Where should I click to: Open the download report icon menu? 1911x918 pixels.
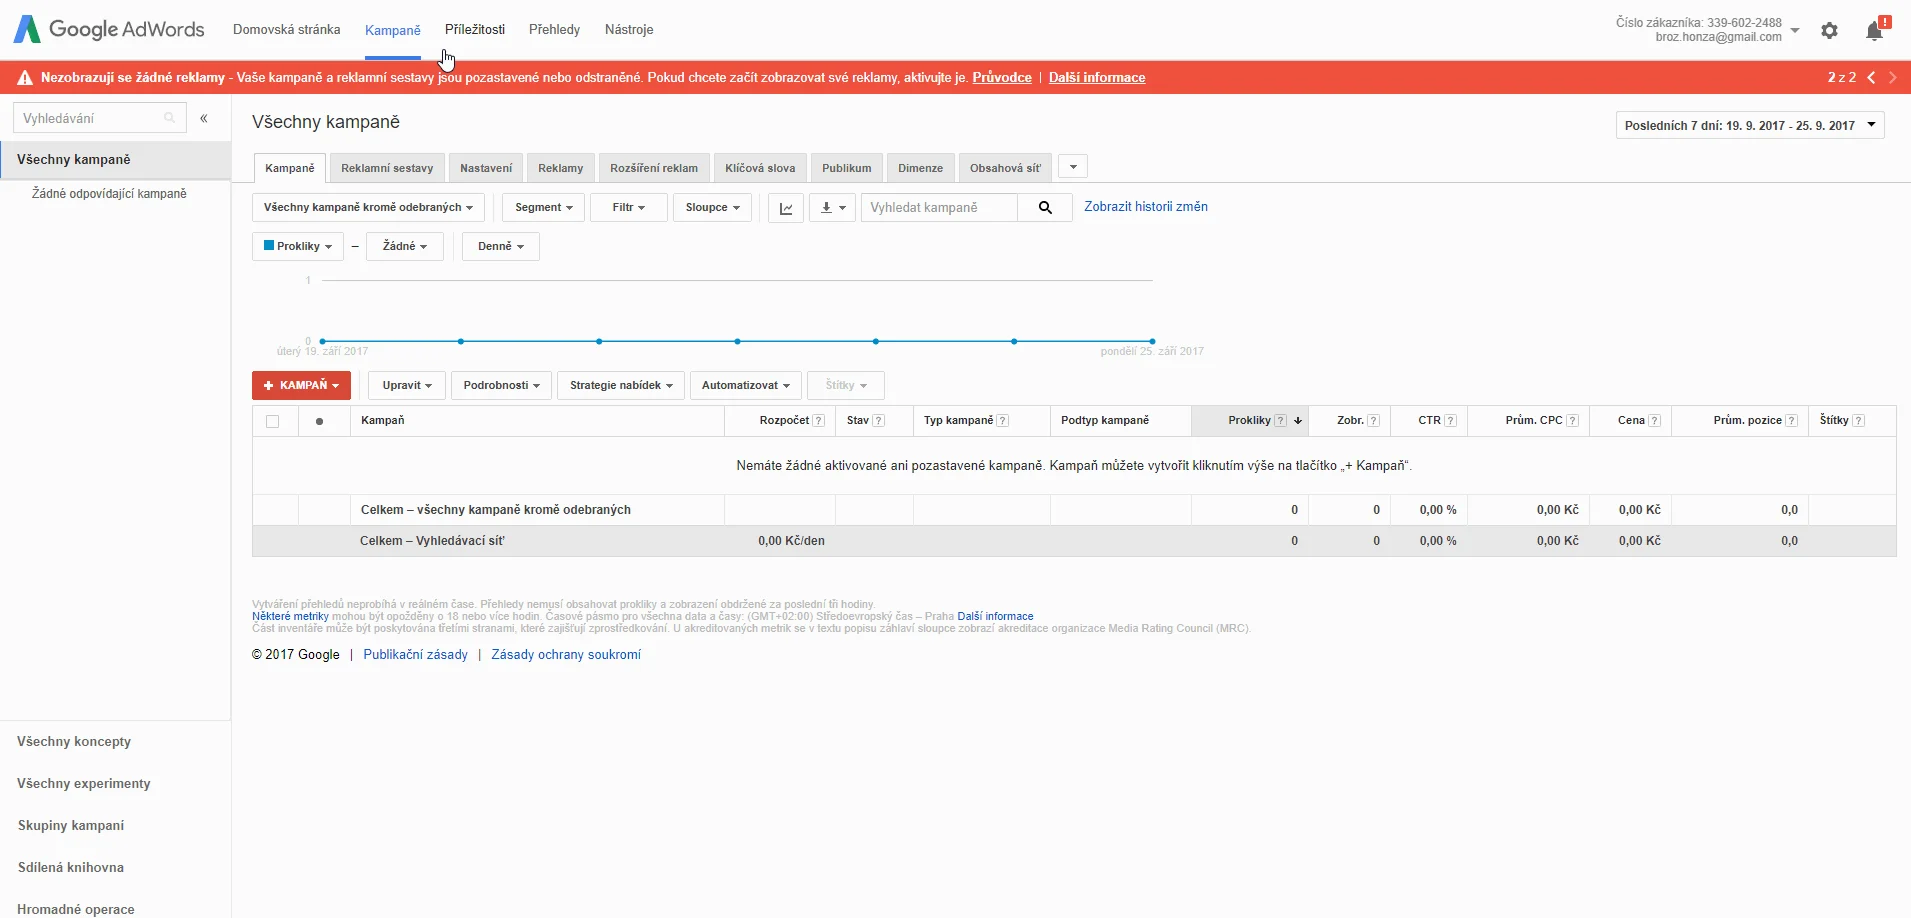[832, 208]
